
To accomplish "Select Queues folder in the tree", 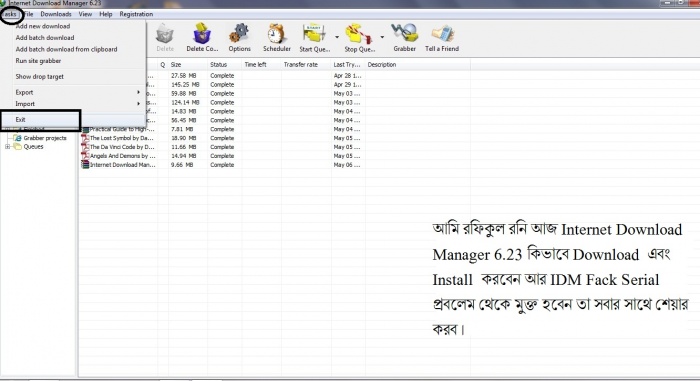I will (x=33, y=147).
